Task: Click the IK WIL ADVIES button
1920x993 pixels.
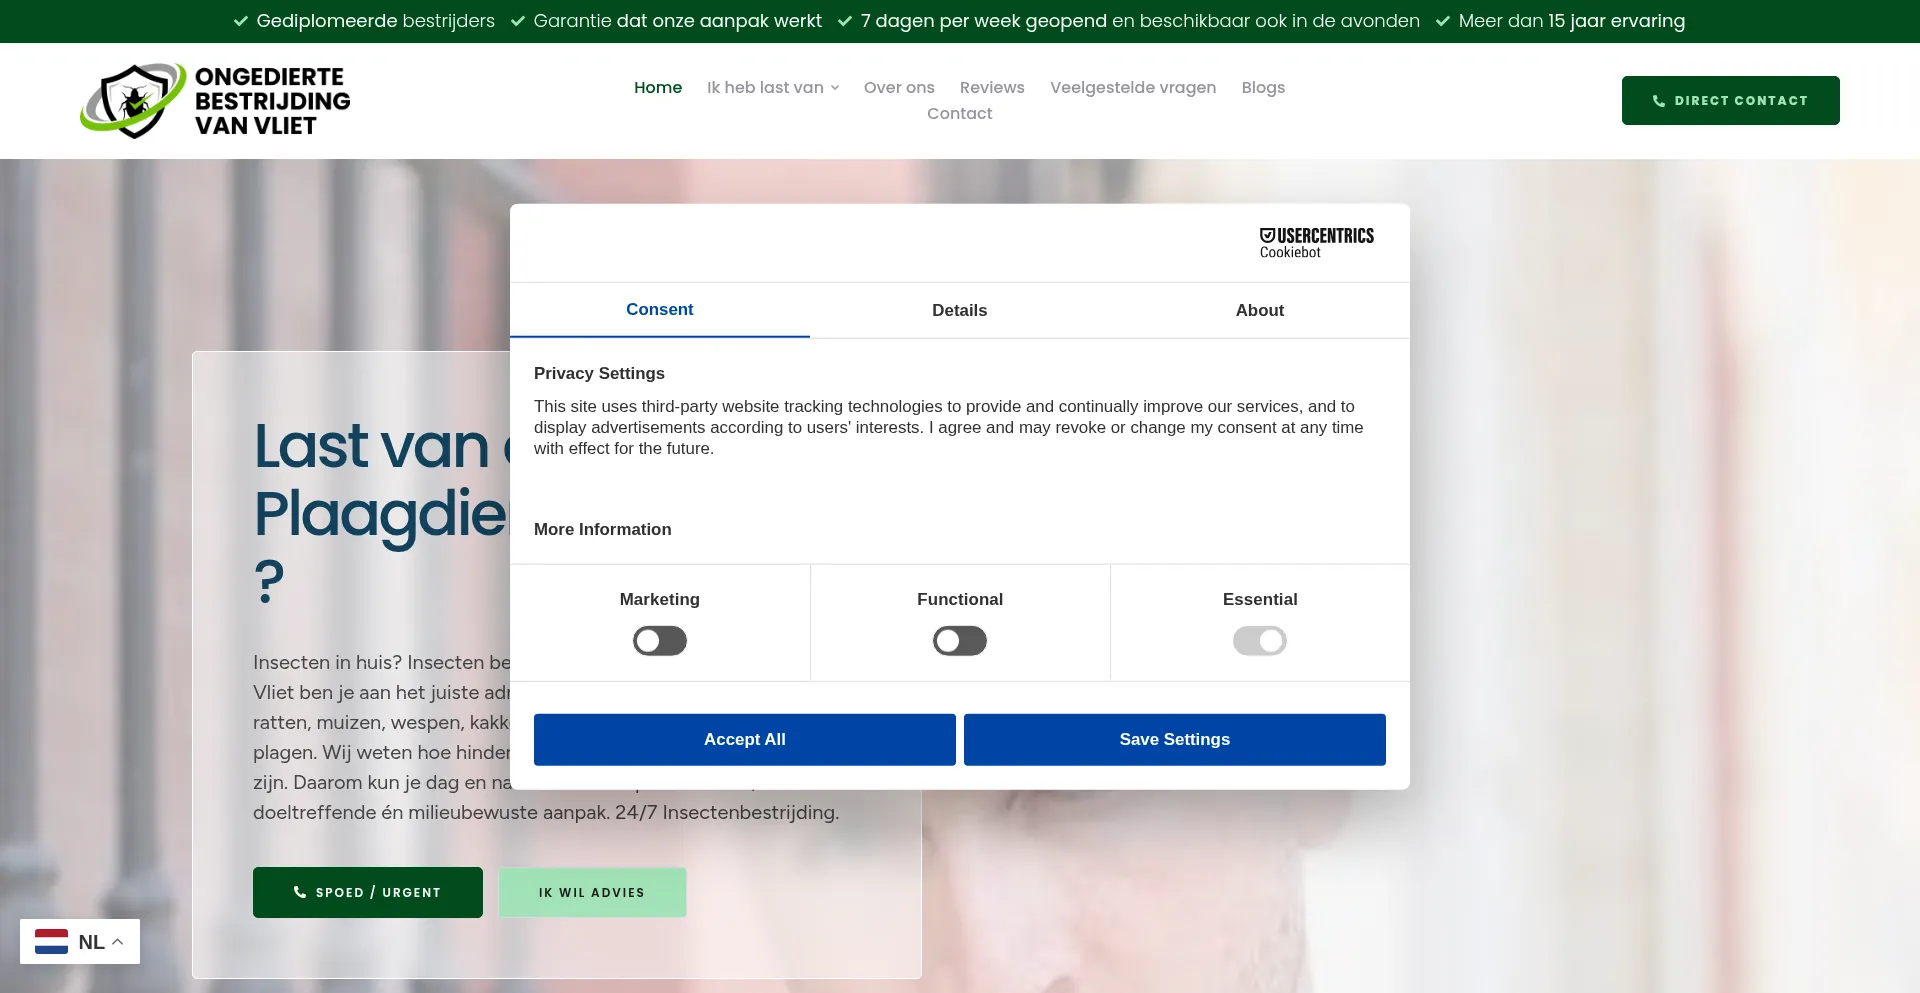Action: 592,892
